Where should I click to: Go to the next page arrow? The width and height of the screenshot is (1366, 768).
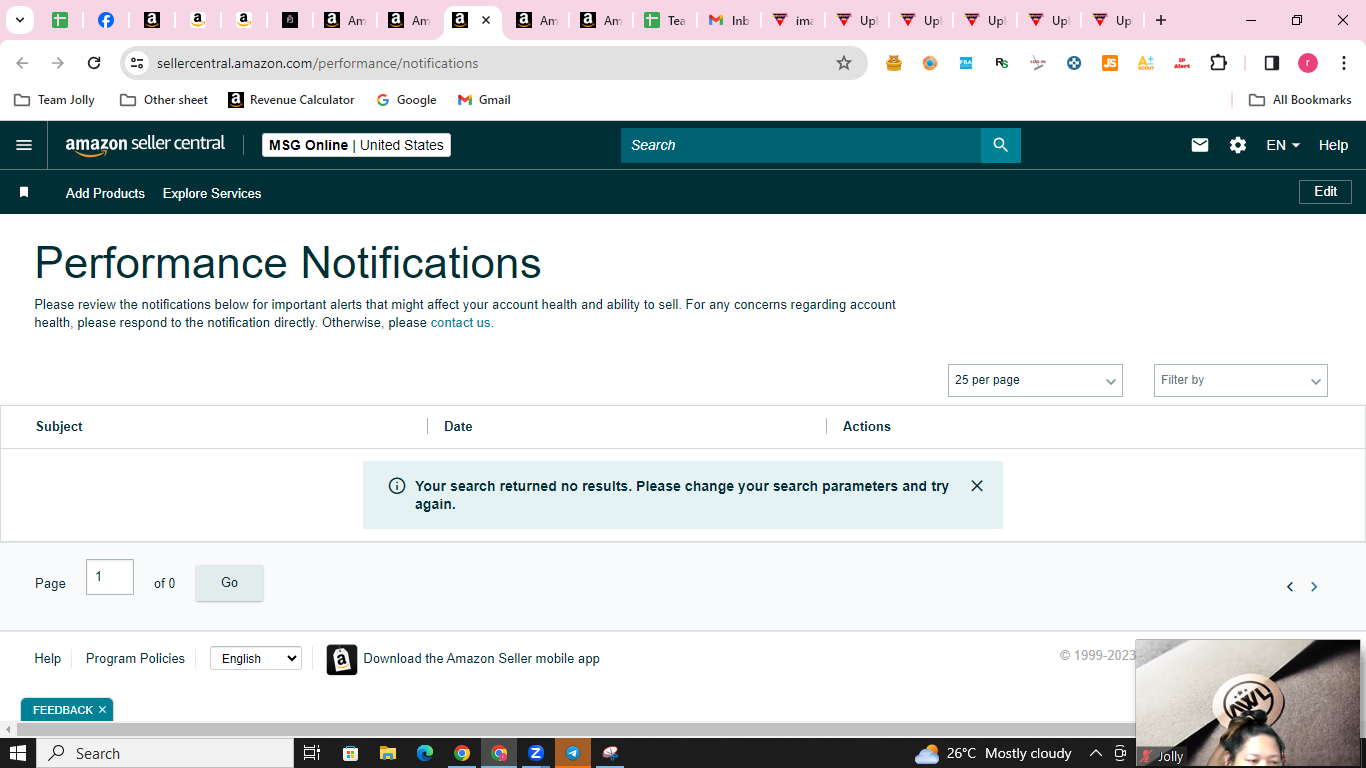click(1314, 587)
